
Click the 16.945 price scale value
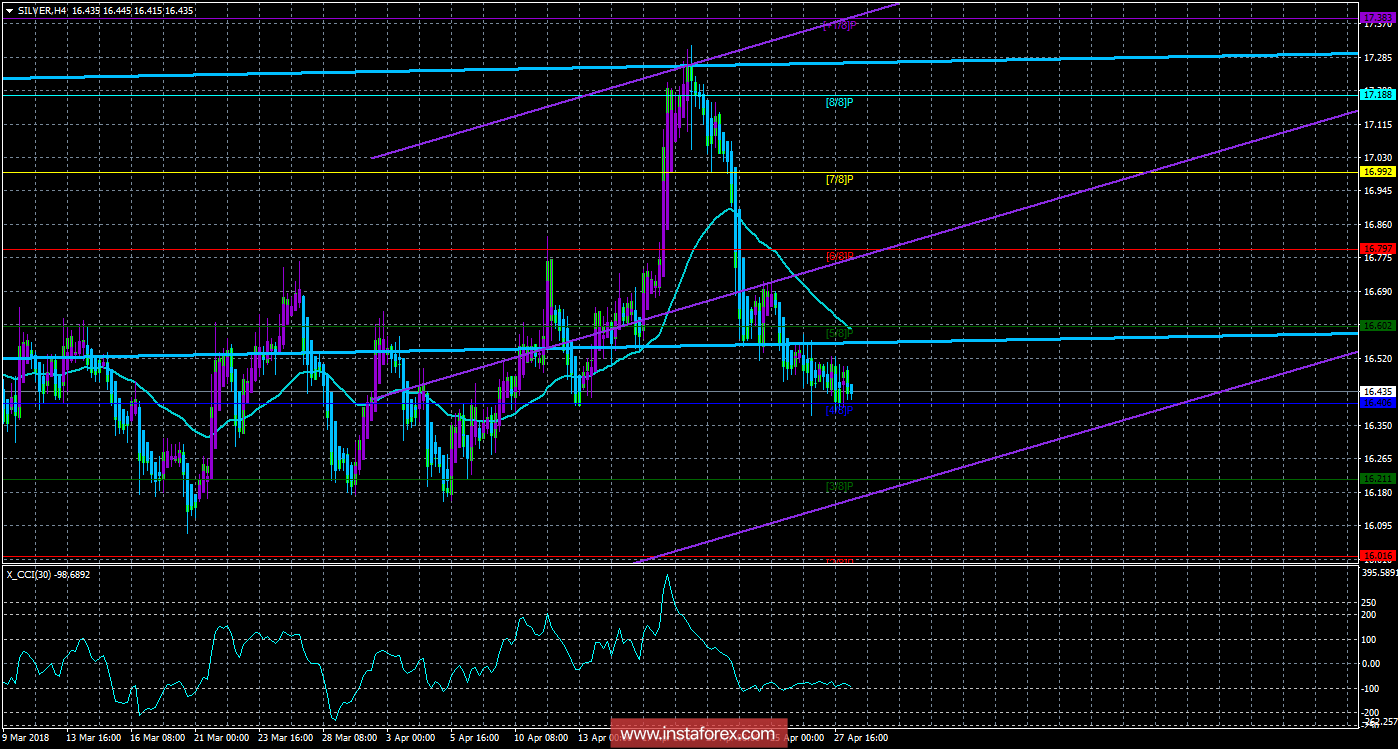1377,191
